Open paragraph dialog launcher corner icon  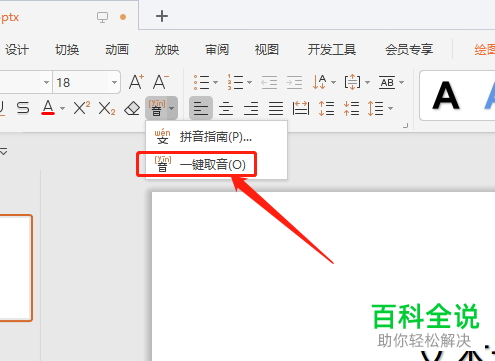tap(405, 125)
